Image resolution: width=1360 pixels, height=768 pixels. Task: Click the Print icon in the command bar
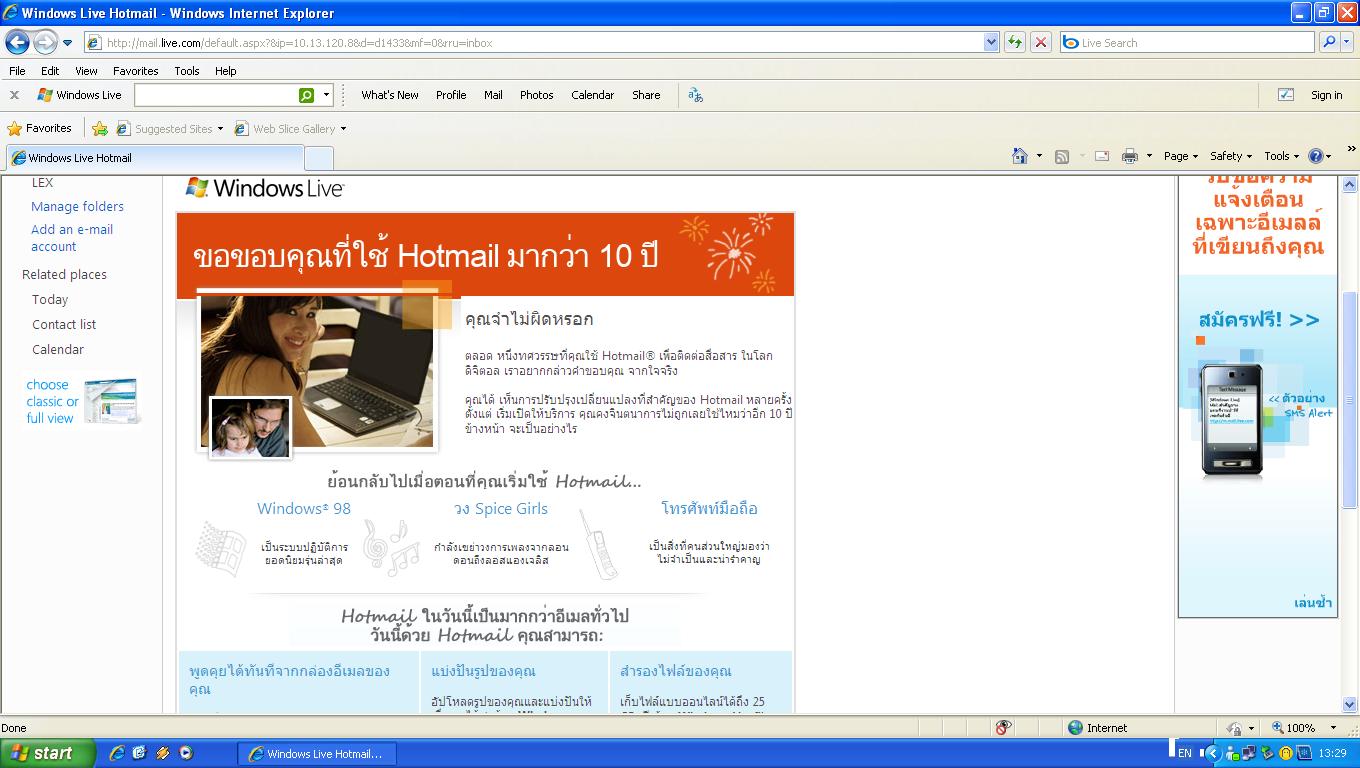click(x=1130, y=156)
